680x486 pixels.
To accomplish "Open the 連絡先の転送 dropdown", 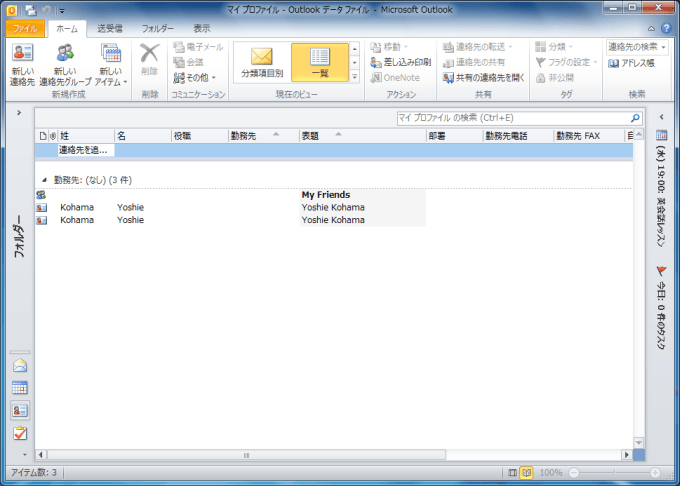I will (x=477, y=46).
